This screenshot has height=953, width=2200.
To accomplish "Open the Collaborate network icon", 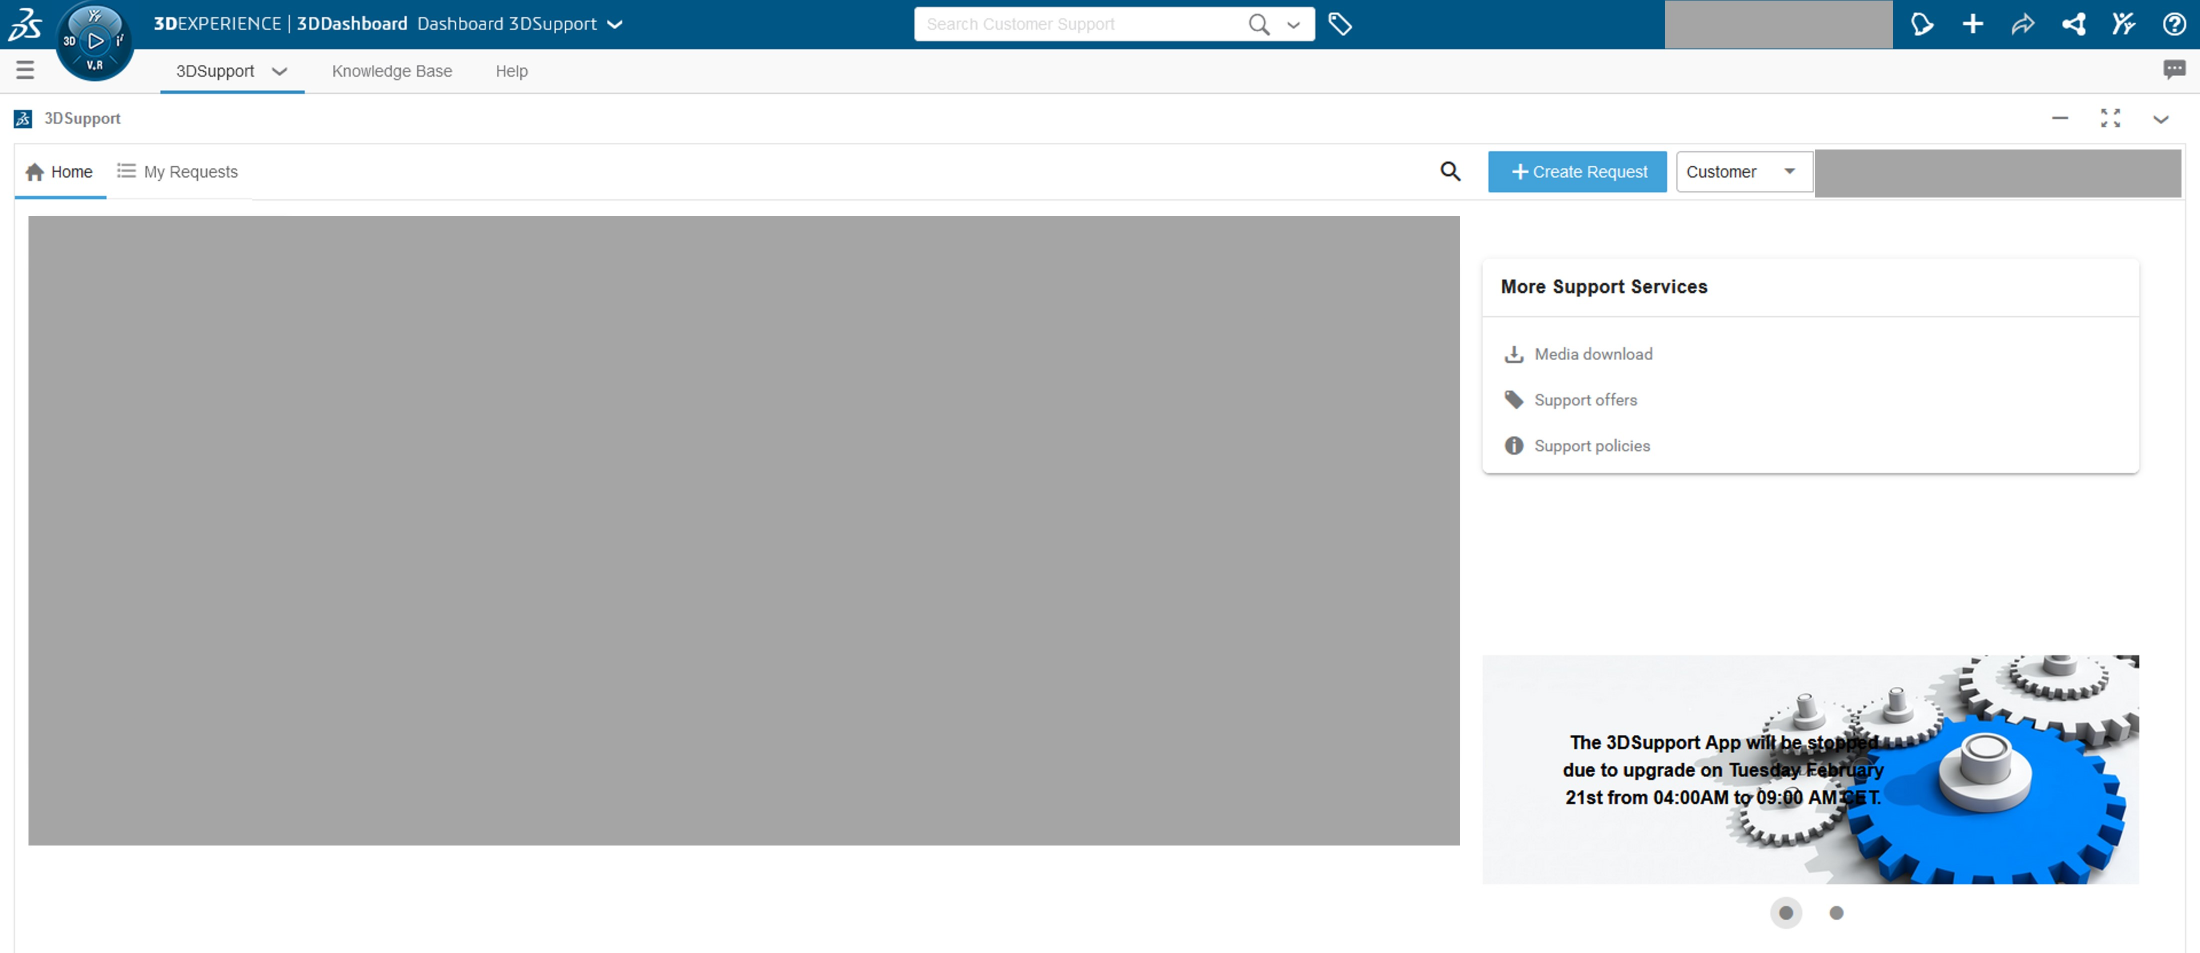I will [x=2073, y=24].
